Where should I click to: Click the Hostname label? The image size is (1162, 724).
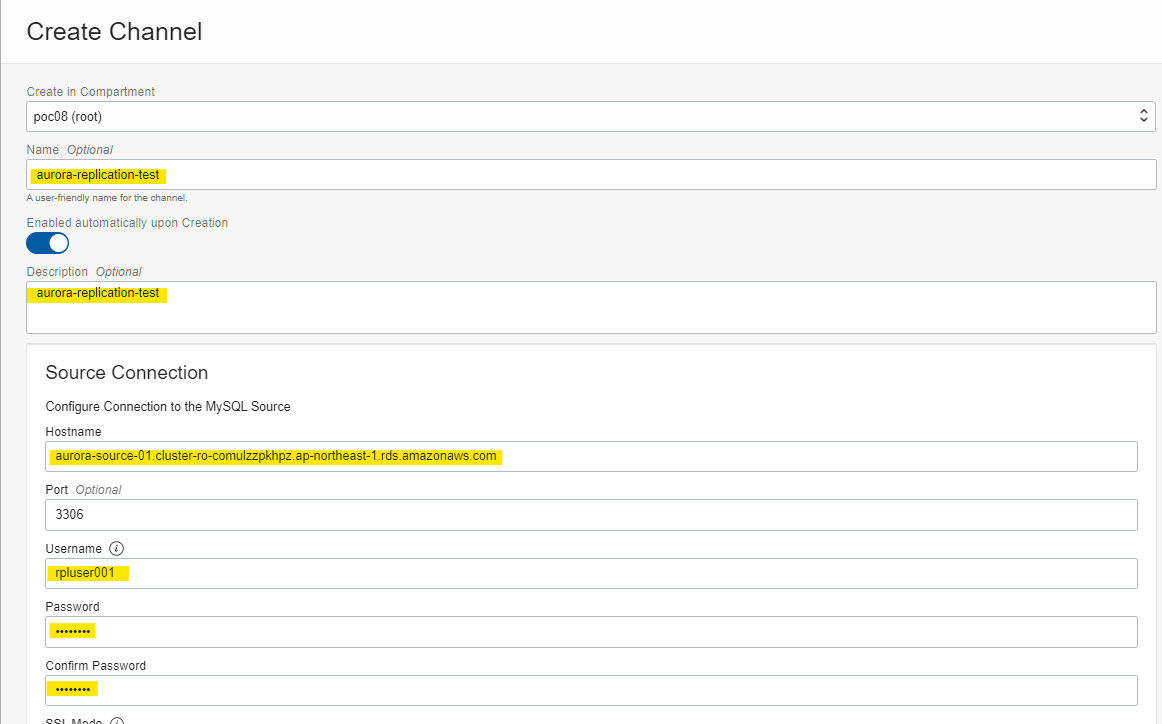(x=73, y=432)
